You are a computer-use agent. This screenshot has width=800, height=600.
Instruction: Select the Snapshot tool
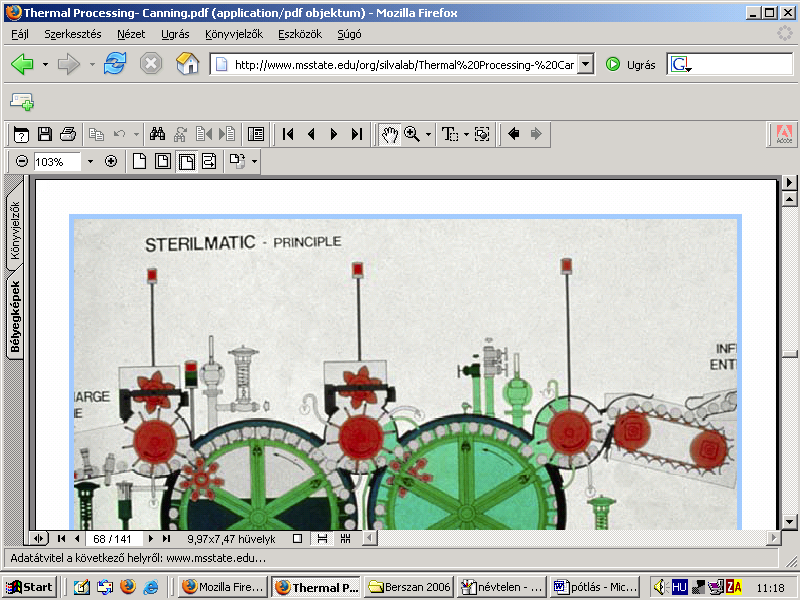point(482,134)
